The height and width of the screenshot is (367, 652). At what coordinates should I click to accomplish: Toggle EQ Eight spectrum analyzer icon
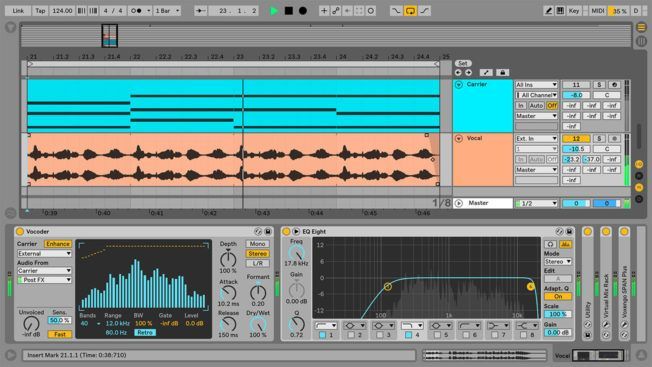(565, 244)
